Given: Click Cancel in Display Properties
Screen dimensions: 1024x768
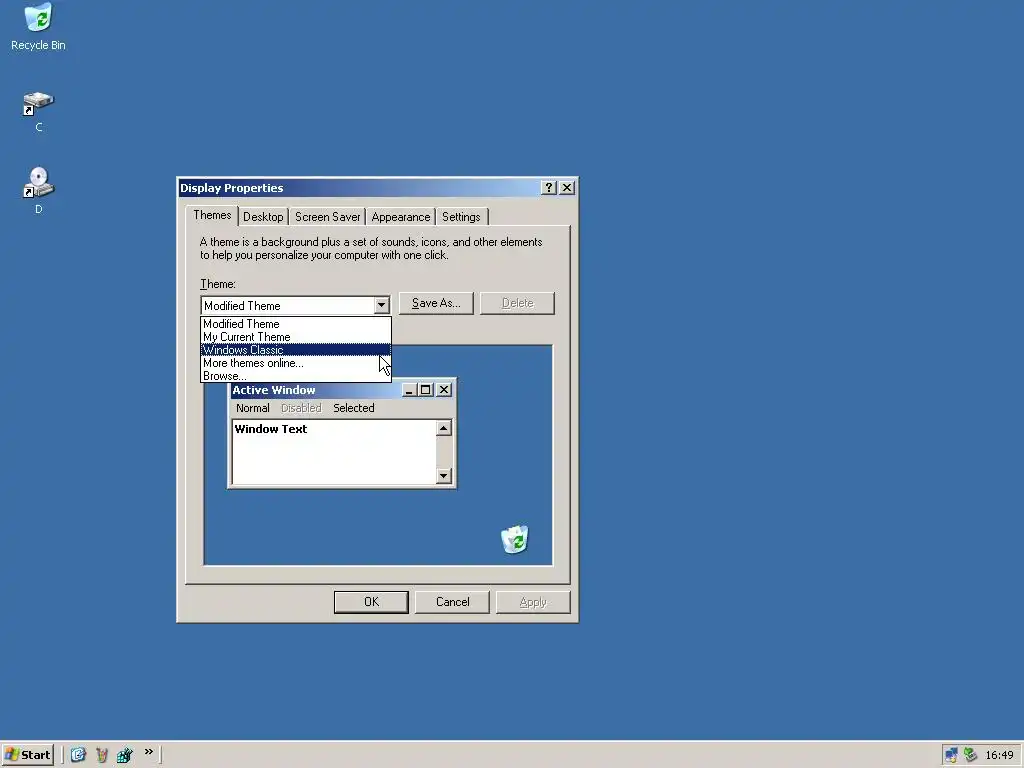Looking at the screenshot, I should (x=452, y=602).
